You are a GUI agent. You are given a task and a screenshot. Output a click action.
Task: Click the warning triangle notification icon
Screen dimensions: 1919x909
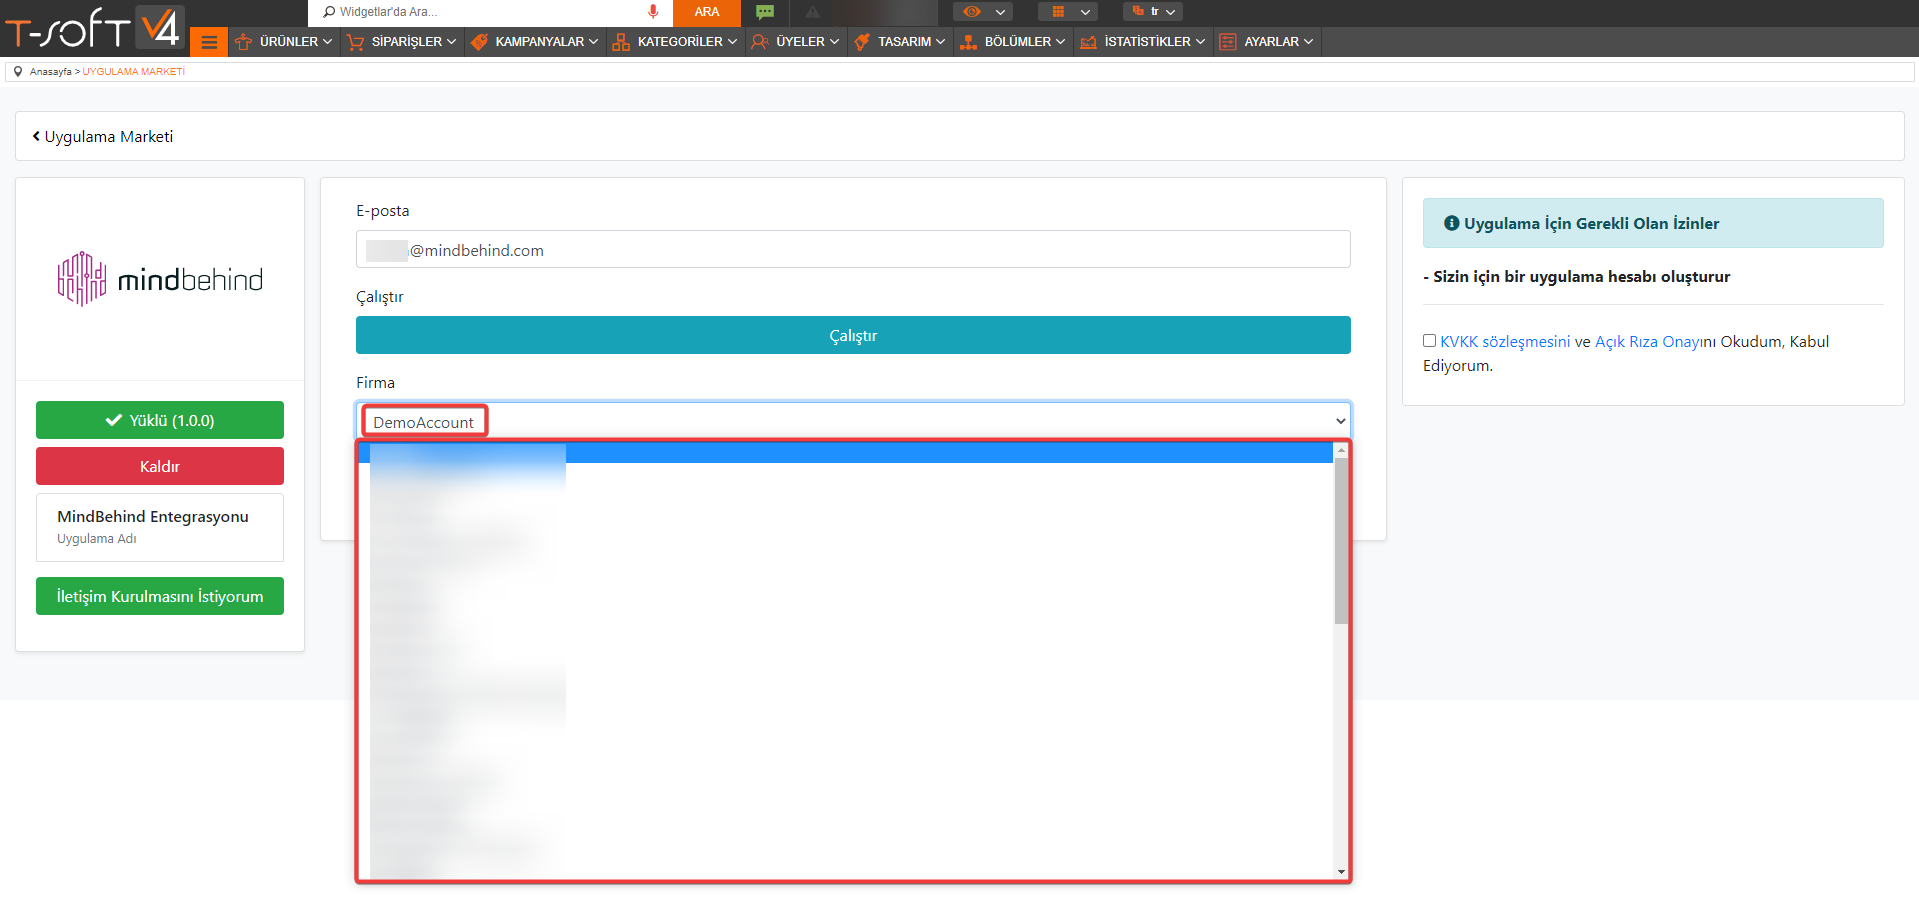812,12
